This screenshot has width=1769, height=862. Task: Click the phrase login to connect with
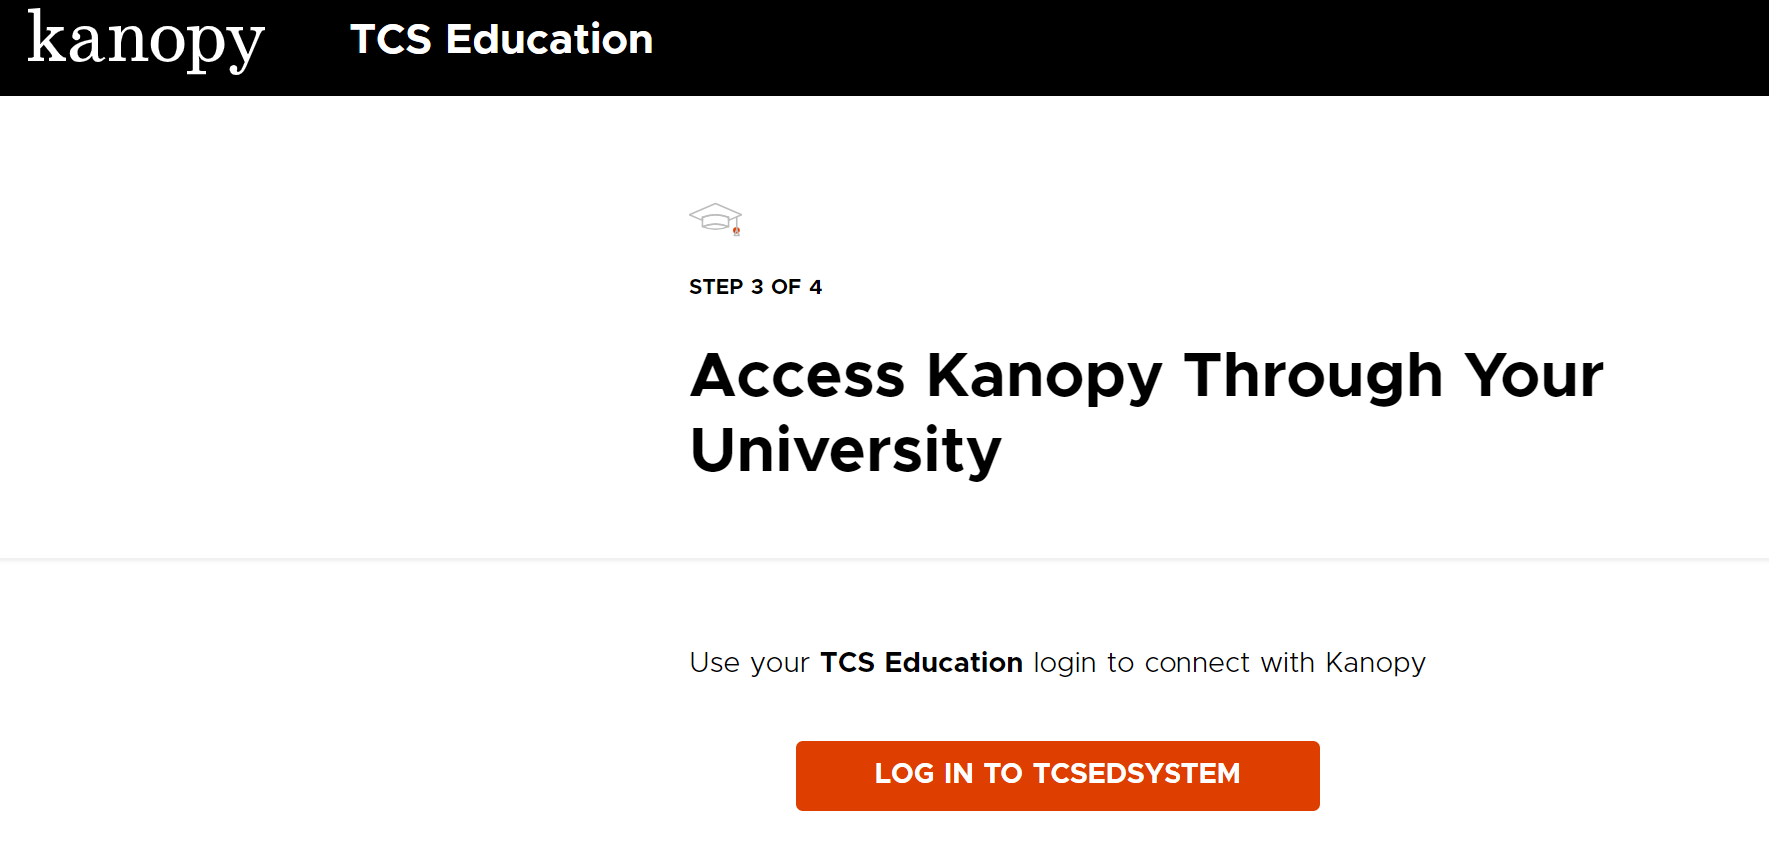pos(1174,664)
